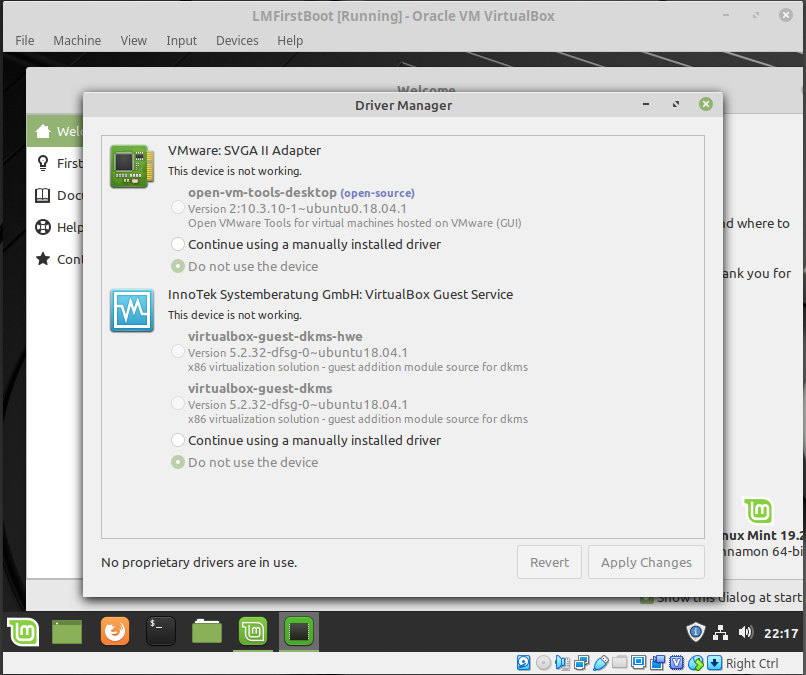Select the plain virtualbox-guest-dkms driver option
The height and width of the screenshot is (675, 806).
[178, 403]
